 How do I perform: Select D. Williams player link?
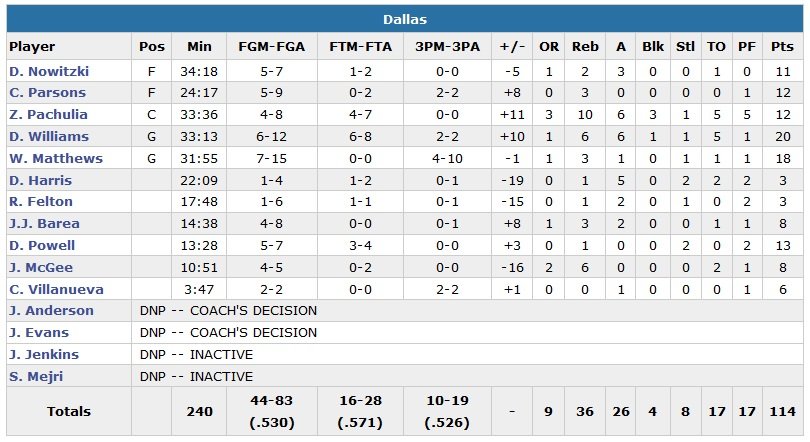click(49, 137)
